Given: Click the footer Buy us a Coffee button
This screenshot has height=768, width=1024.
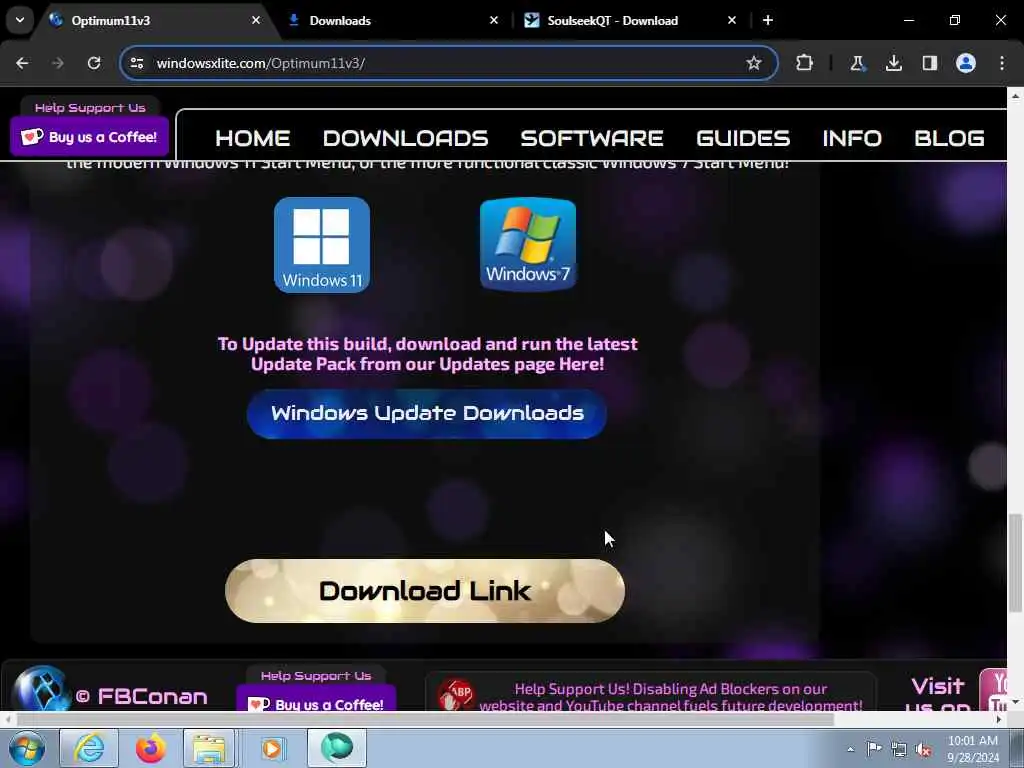Looking at the screenshot, I should [x=316, y=699].
